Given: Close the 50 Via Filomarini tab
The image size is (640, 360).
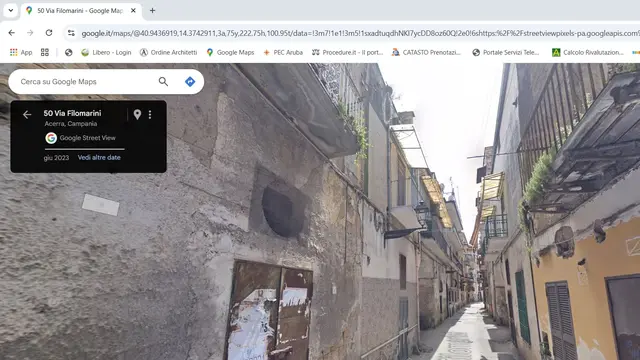Looking at the screenshot, I should (x=133, y=11).
